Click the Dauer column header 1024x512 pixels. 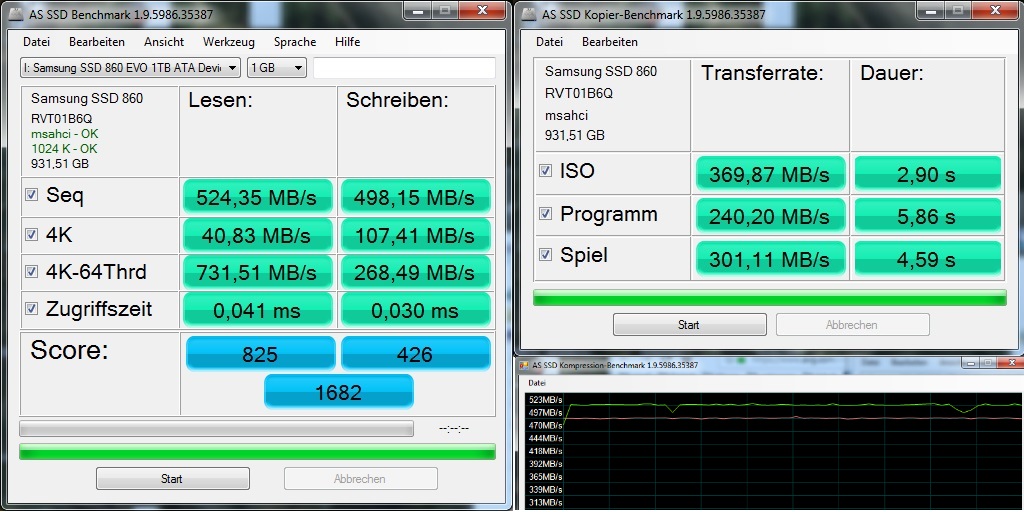(x=891, y=73)
